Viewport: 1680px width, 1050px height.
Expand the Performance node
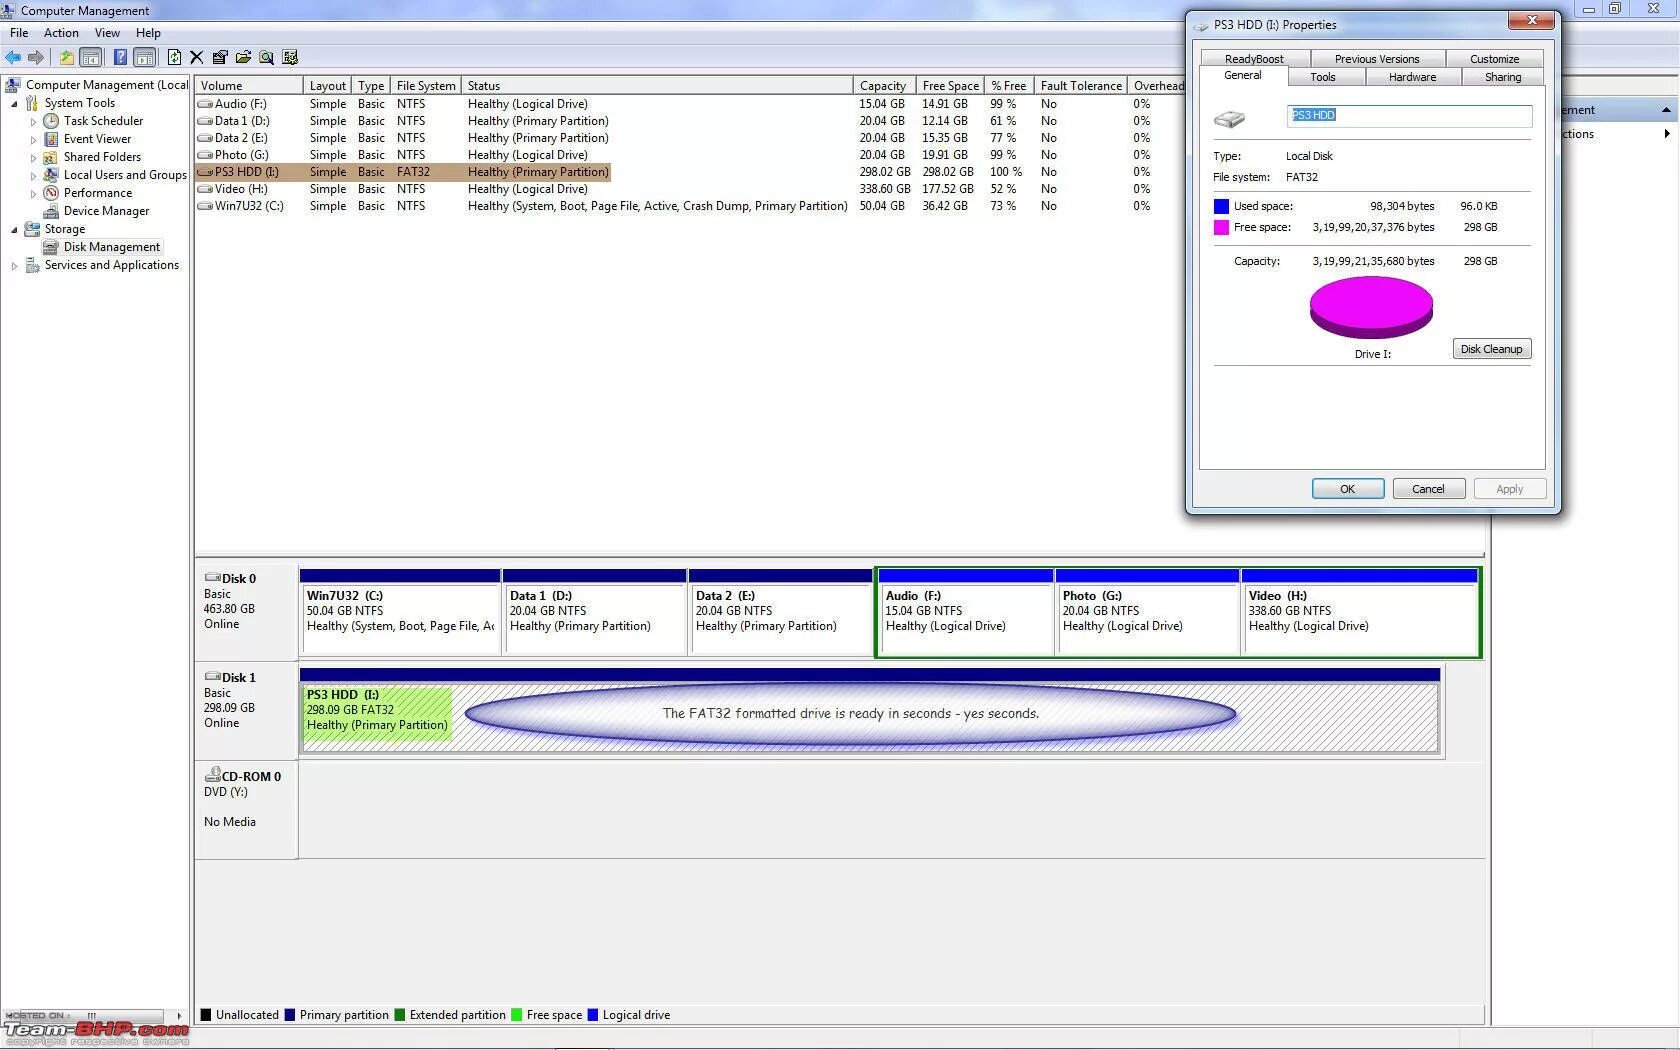pyautogui.click(x=33, y=194)
